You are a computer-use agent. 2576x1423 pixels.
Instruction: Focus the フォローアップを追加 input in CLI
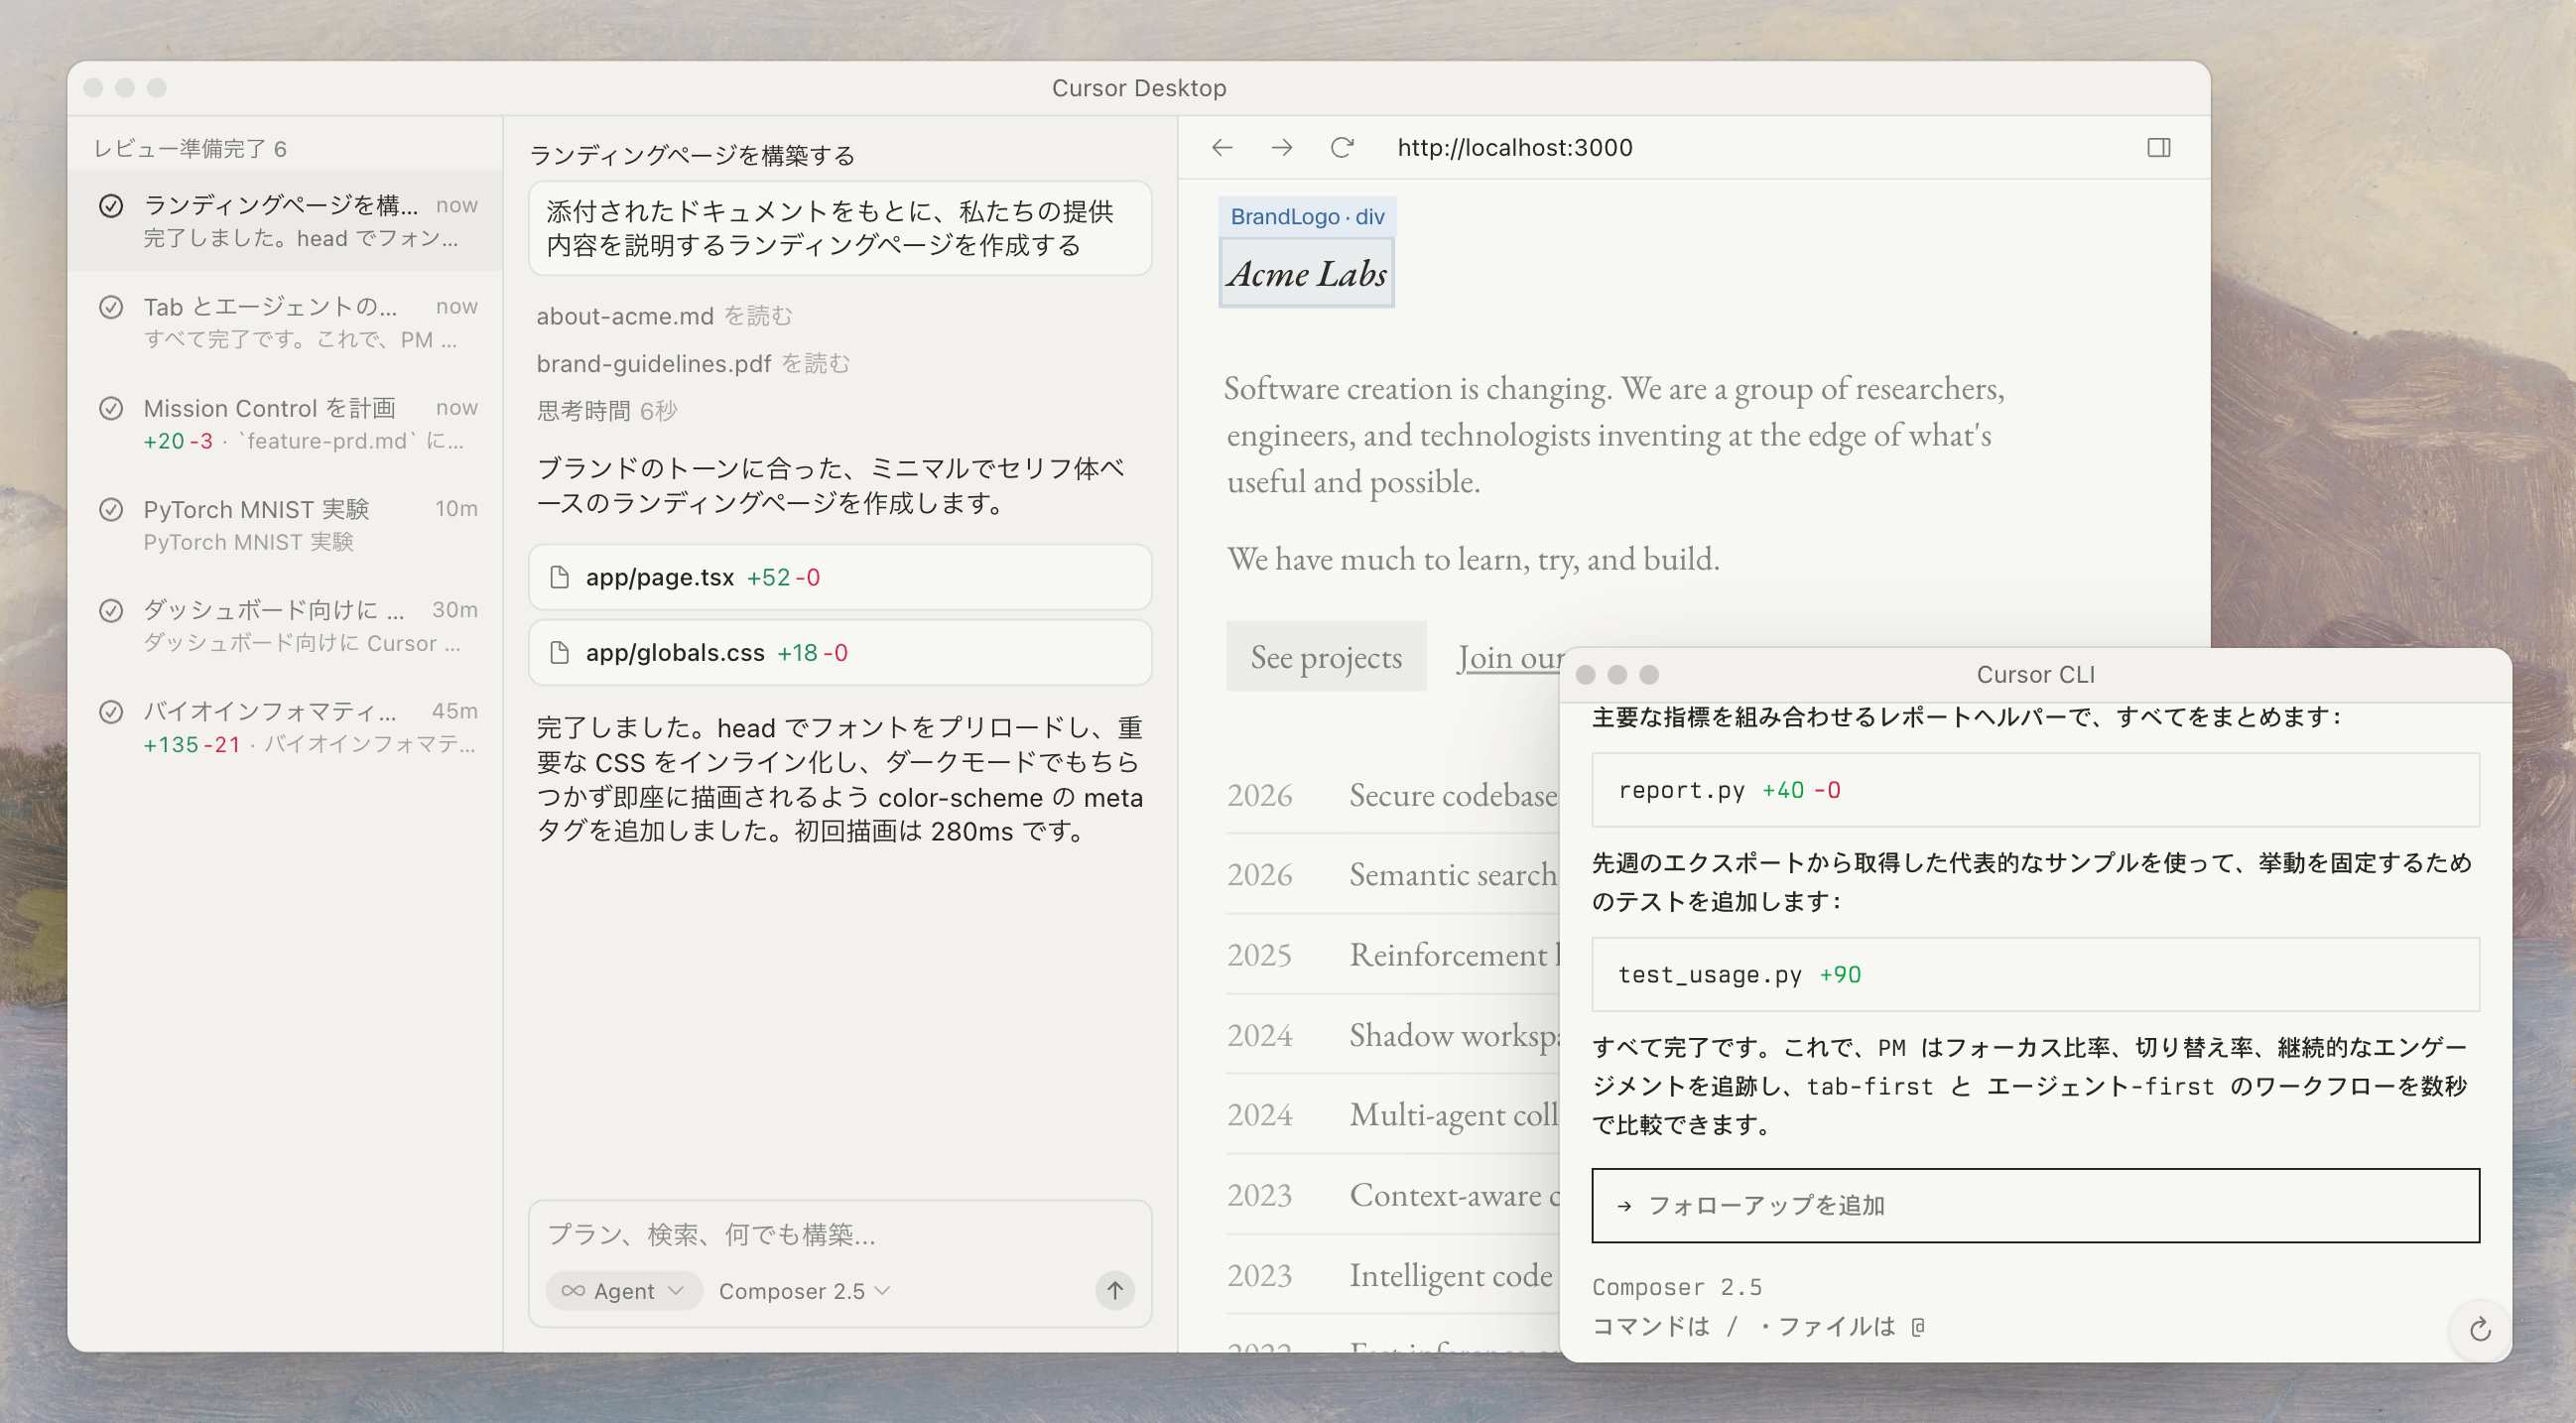(2035, 1206)
